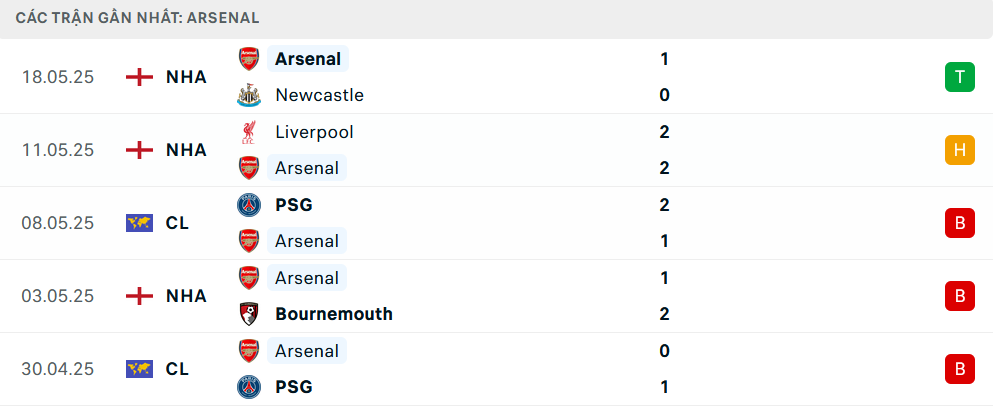This screenshot has height=406, width=993.
Task: Click the Bournemouth club crest icon
Action: click(248, 314)
